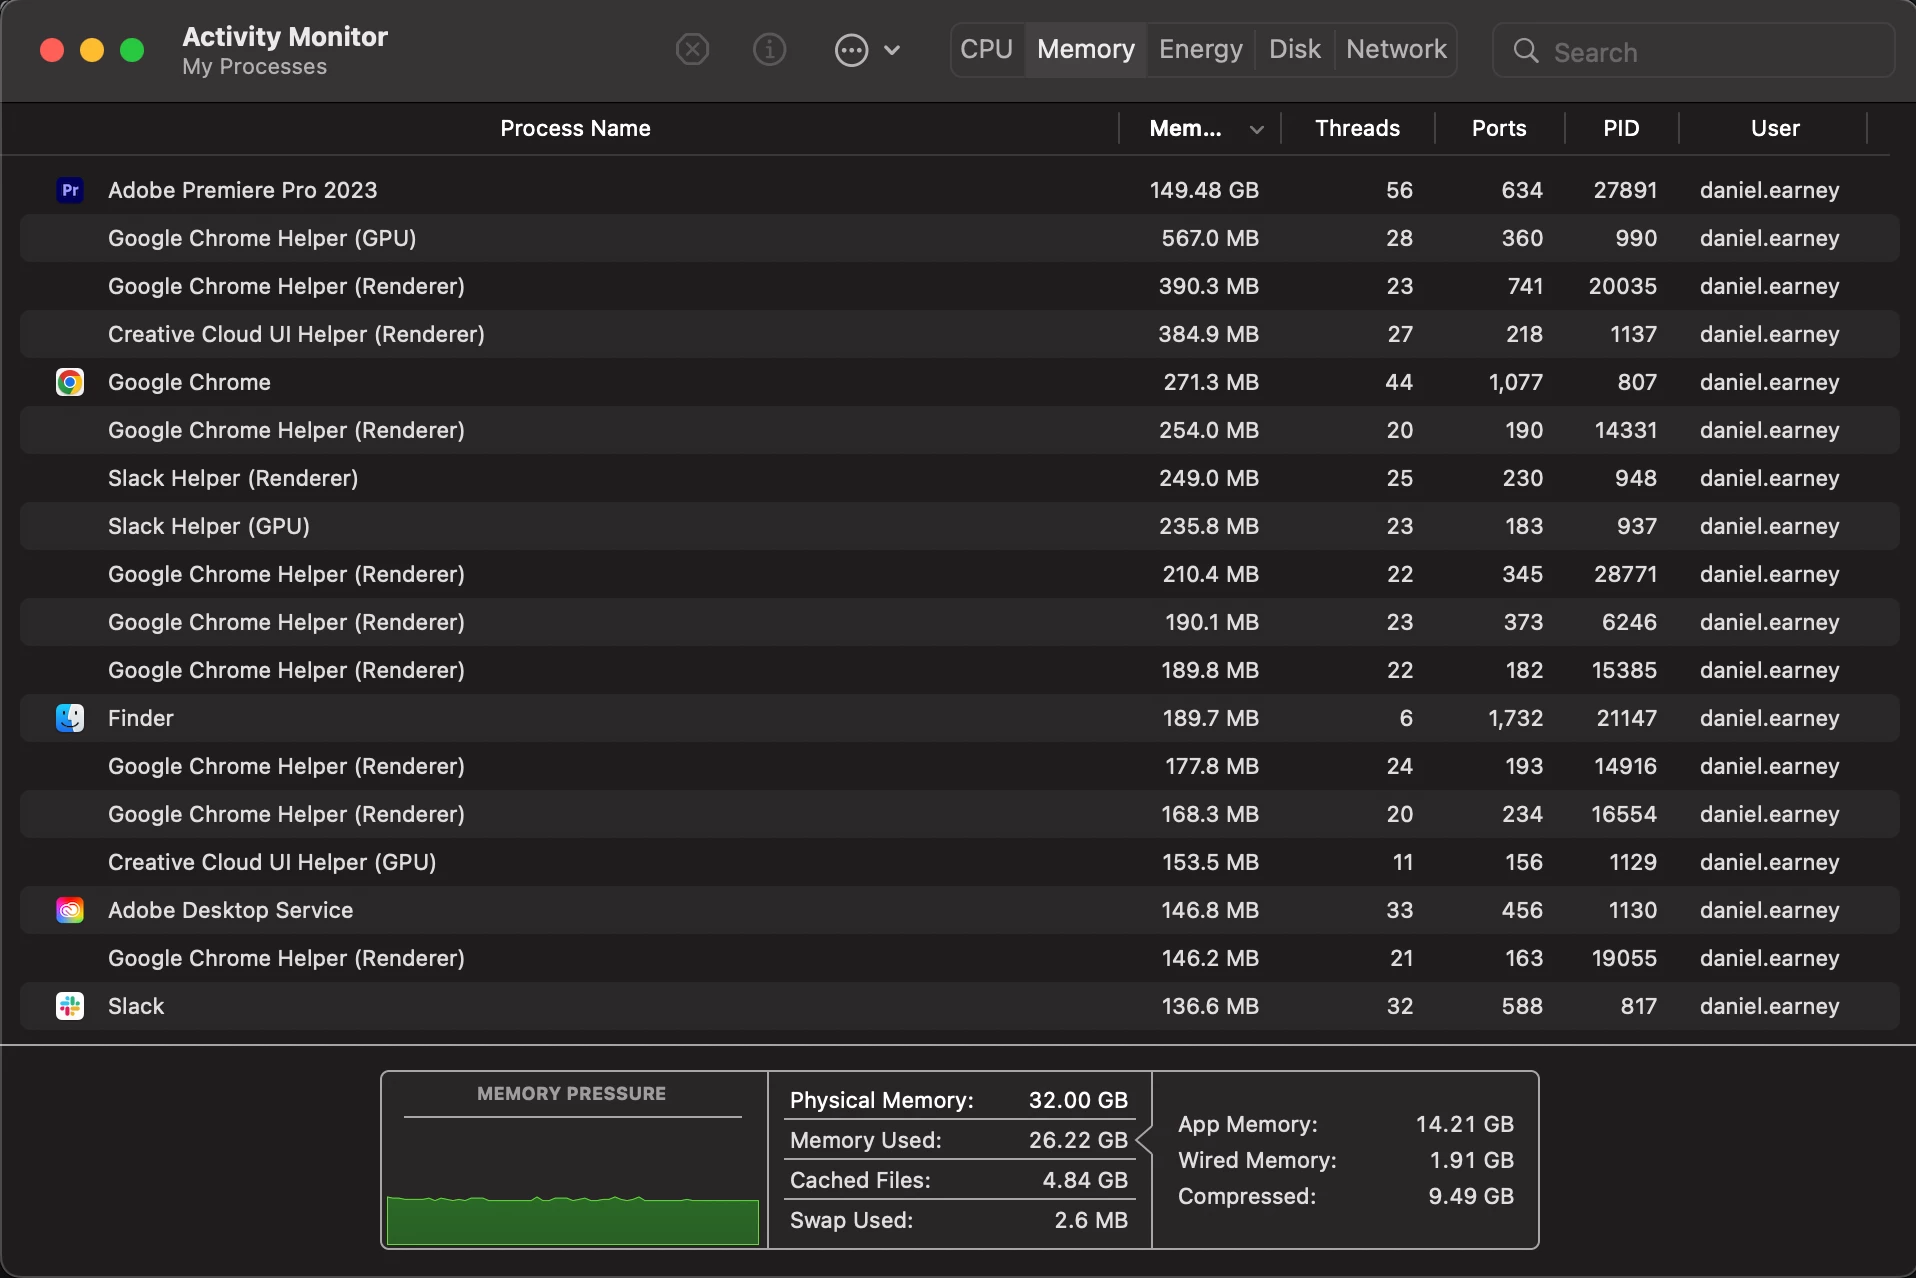Click the Swap Used 2.6 MB value
This screenshot has width=1916, height=1278.
pos(1091,1220)
